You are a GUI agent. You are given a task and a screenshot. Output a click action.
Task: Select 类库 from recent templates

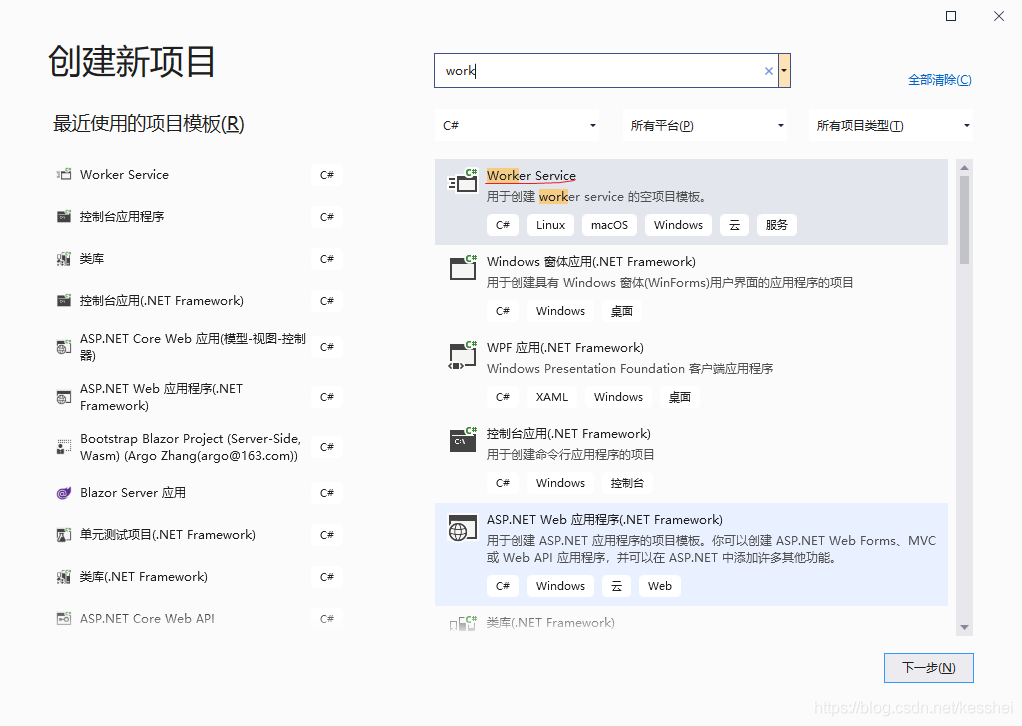point(198,259)
